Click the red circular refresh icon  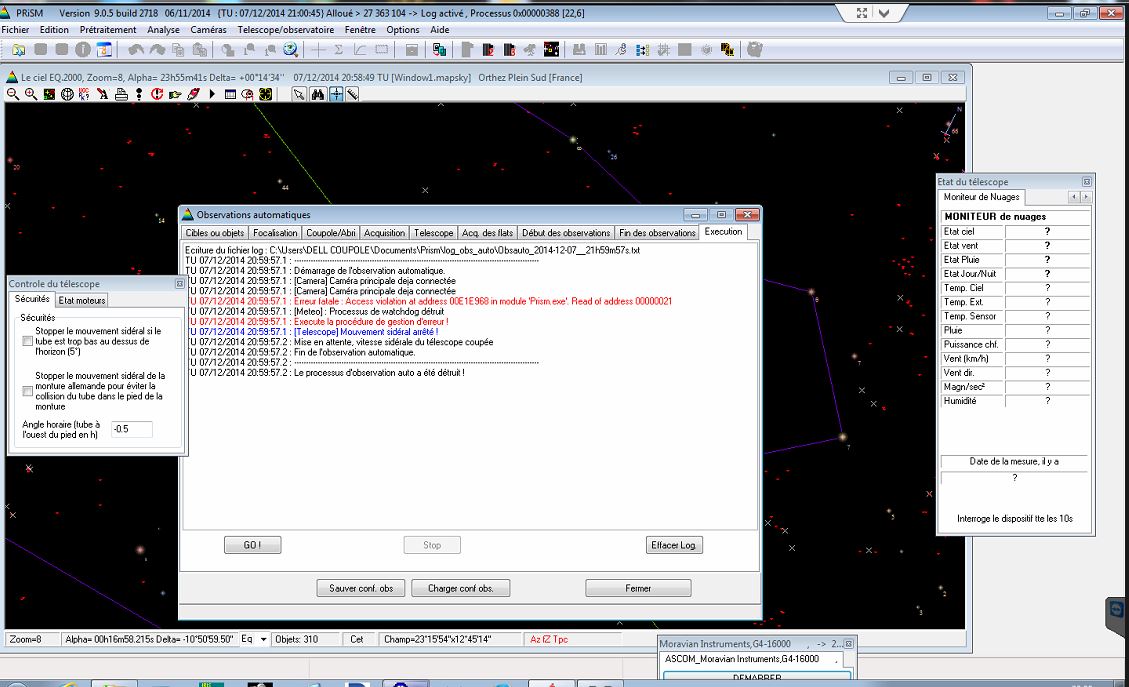[x=157, y=94]
